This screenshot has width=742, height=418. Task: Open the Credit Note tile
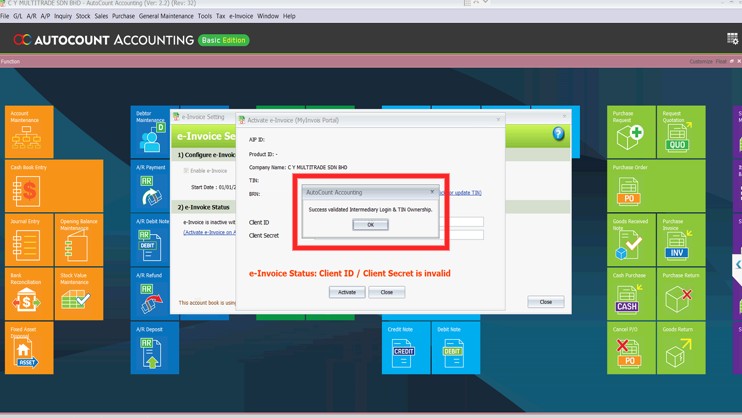click(404, 347)
